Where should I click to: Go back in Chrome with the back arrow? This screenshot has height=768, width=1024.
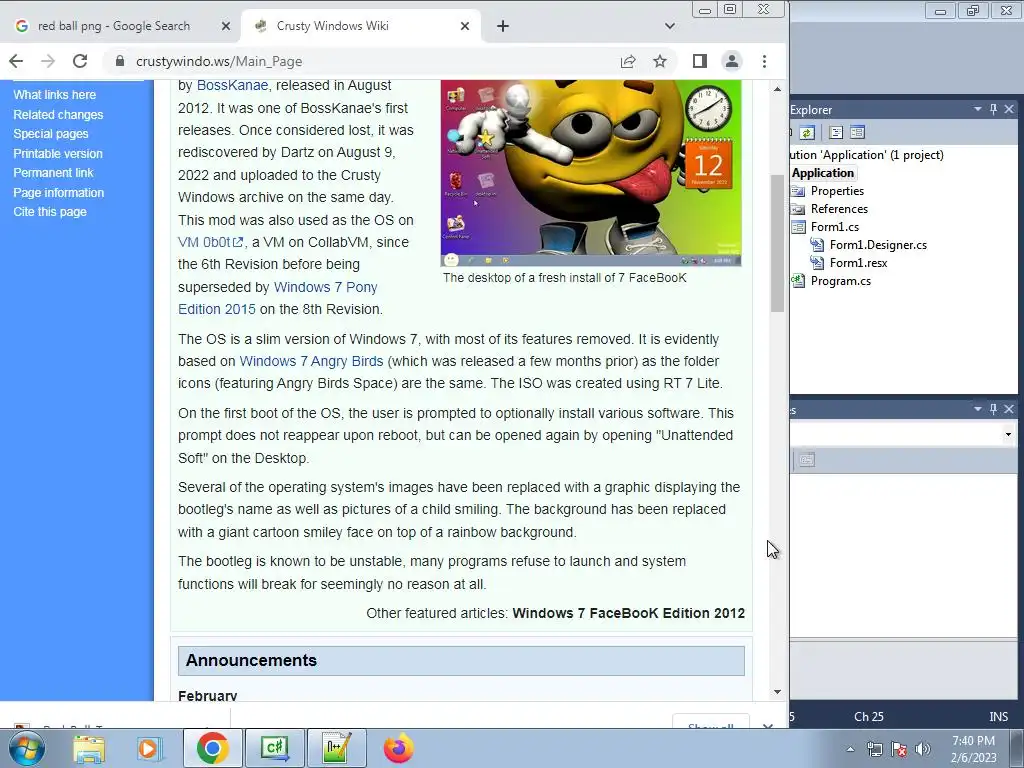(16, 61)
